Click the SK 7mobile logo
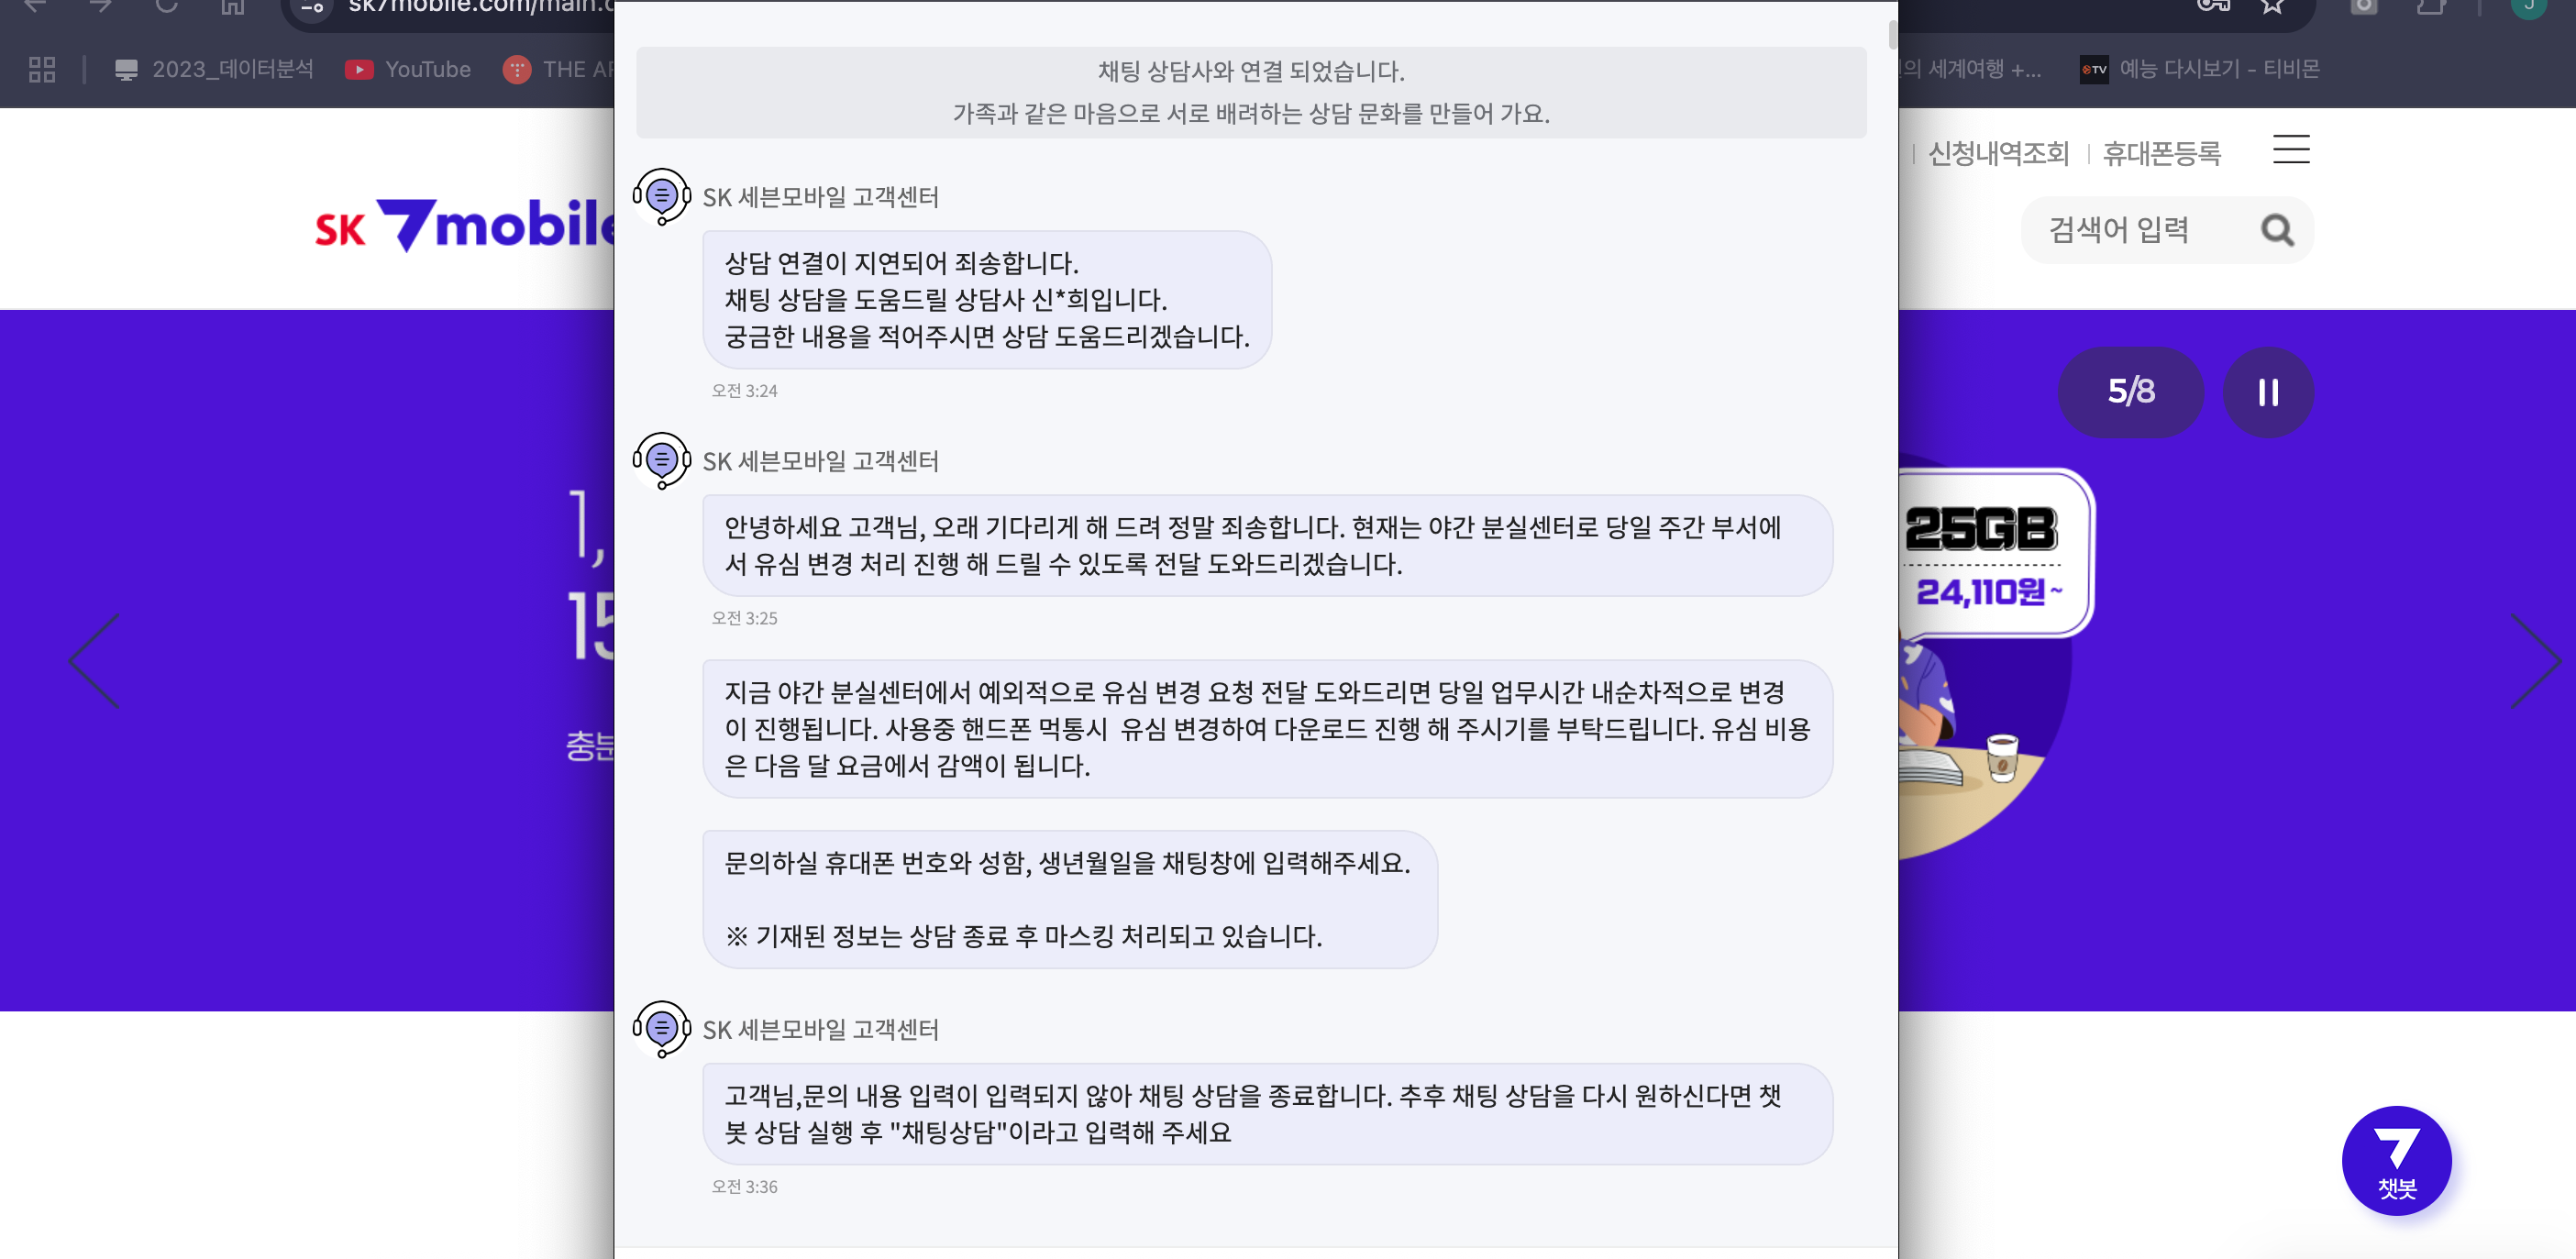 (x=464, y=225)
